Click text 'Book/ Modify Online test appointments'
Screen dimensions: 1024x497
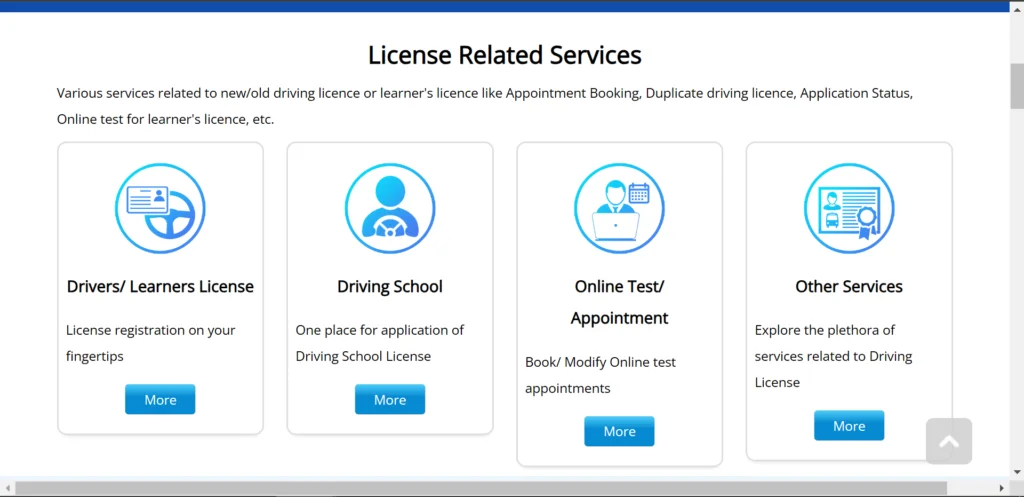(x=601, y=375)
